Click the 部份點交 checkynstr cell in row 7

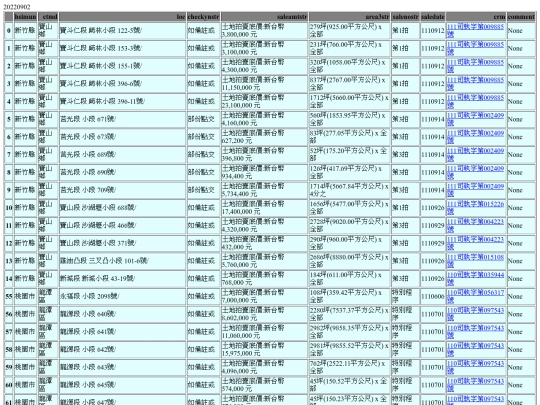203,155
